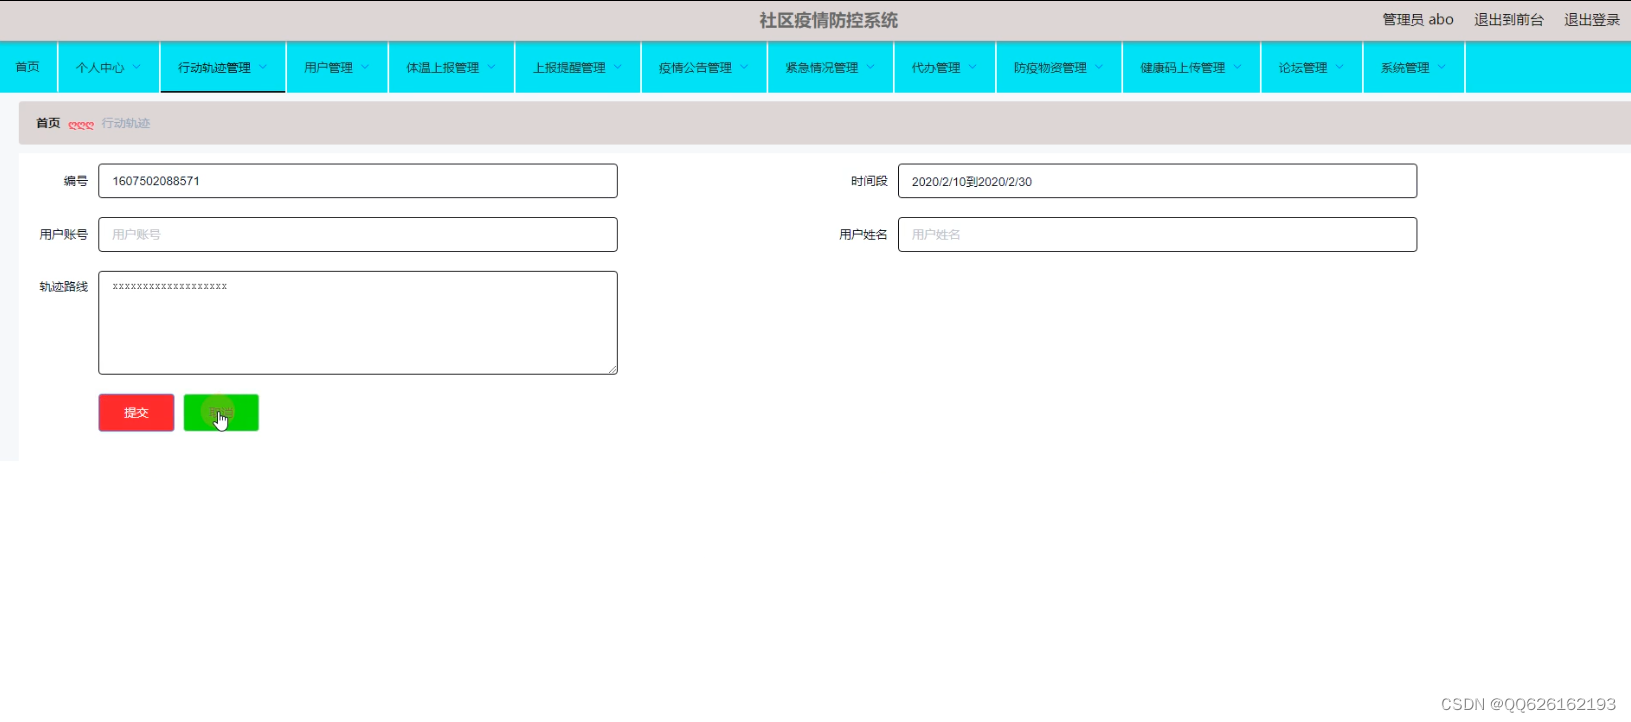Click the 社区疫情防控系统 title
This screenshot has width=1631, height=722.
point(828,20)
